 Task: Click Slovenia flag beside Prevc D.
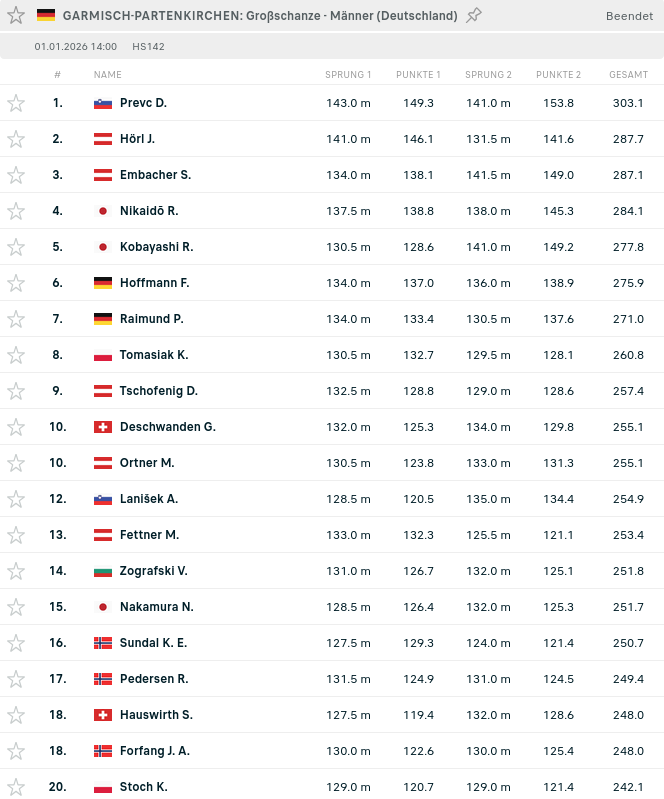tap(103, 103)
